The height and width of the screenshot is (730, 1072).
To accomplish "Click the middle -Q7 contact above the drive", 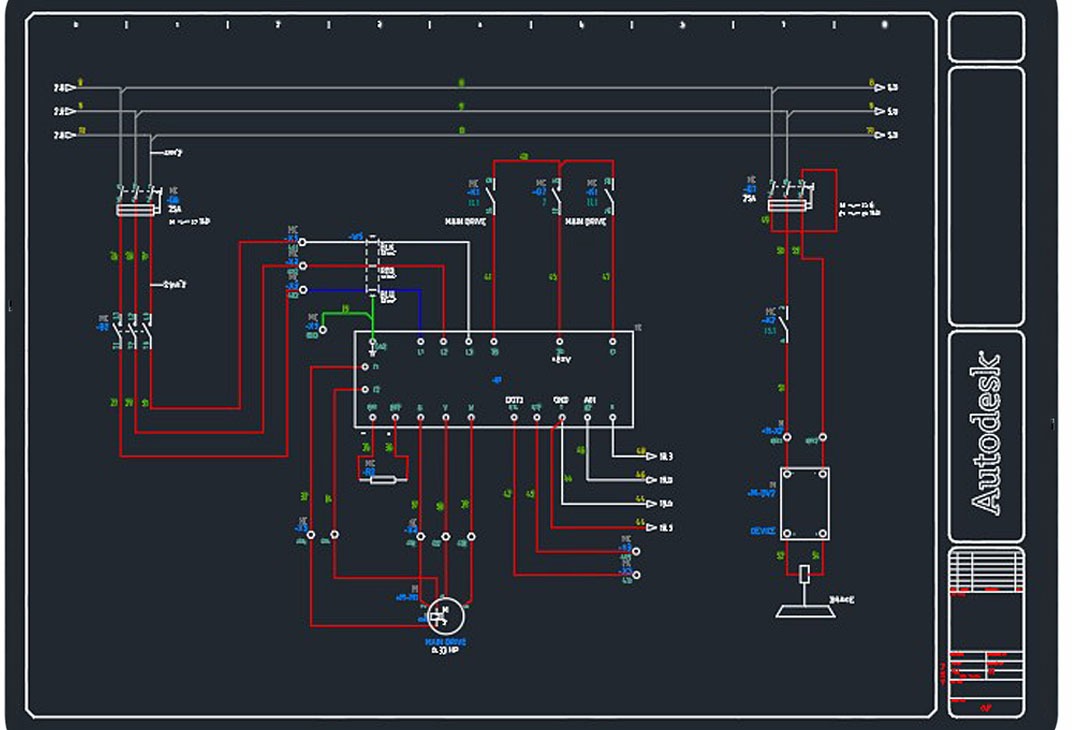I will (557, 195).
